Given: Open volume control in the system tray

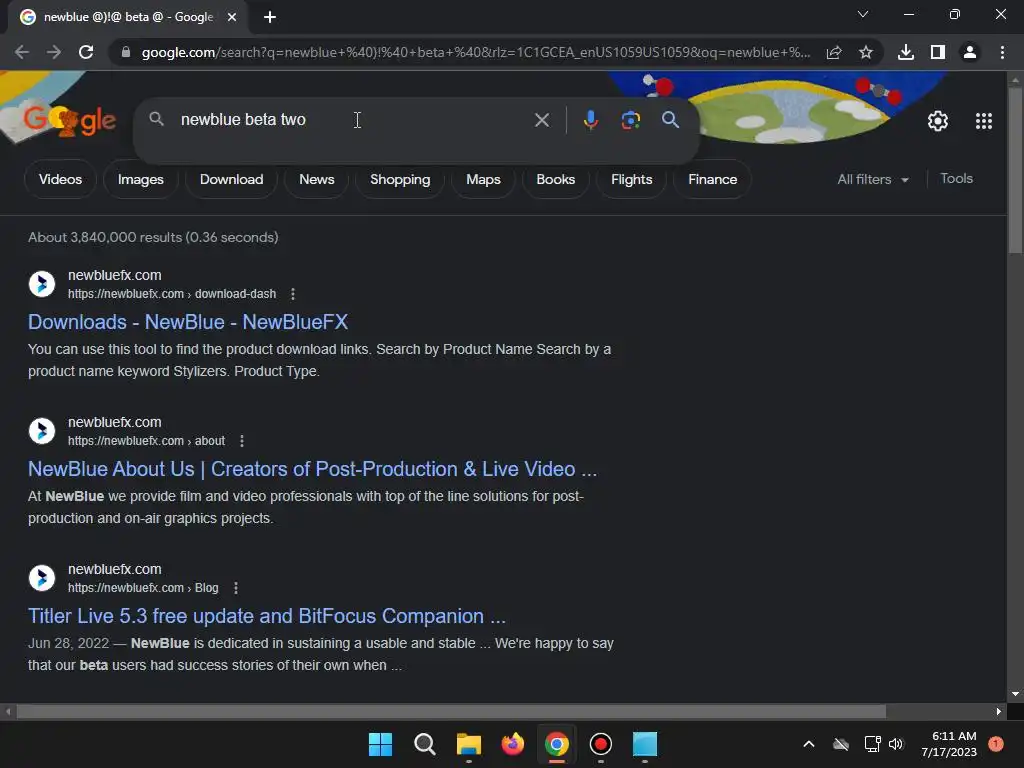Looking at the screenshot, I should [x=896, y=744].
